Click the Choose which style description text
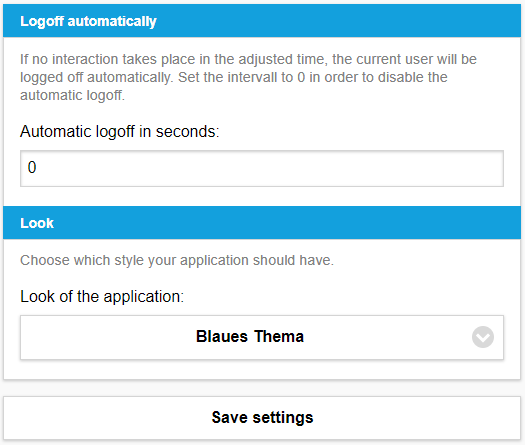Viewport: 525px width, 445px height. 177,260
